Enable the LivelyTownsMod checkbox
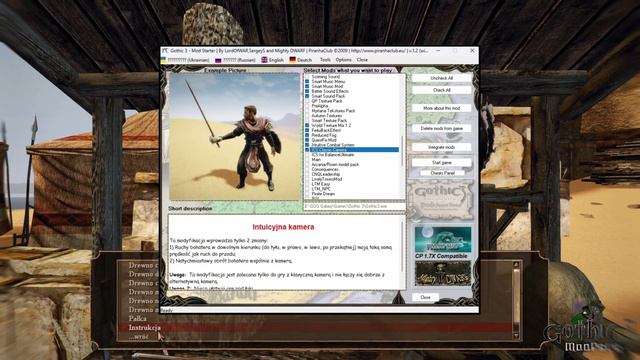The height and width of the screenshot is (360, 640). click(307, 179)
